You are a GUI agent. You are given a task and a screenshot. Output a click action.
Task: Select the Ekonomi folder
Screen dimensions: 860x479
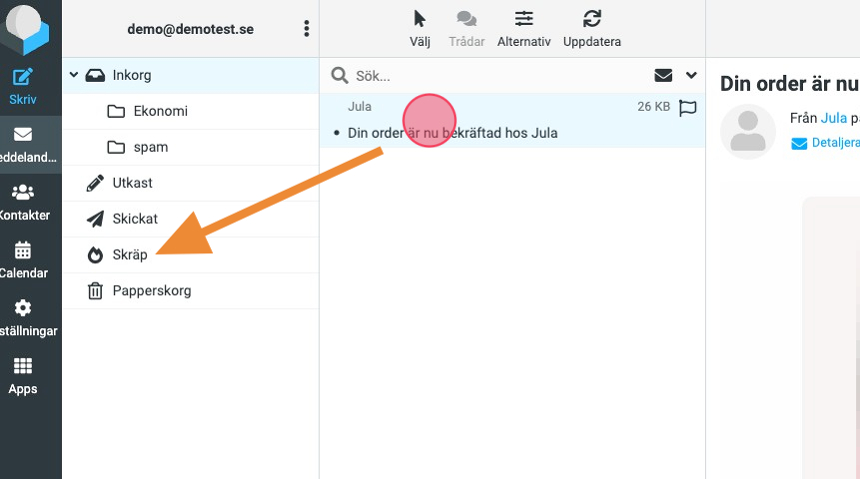(x=160, y=111)
